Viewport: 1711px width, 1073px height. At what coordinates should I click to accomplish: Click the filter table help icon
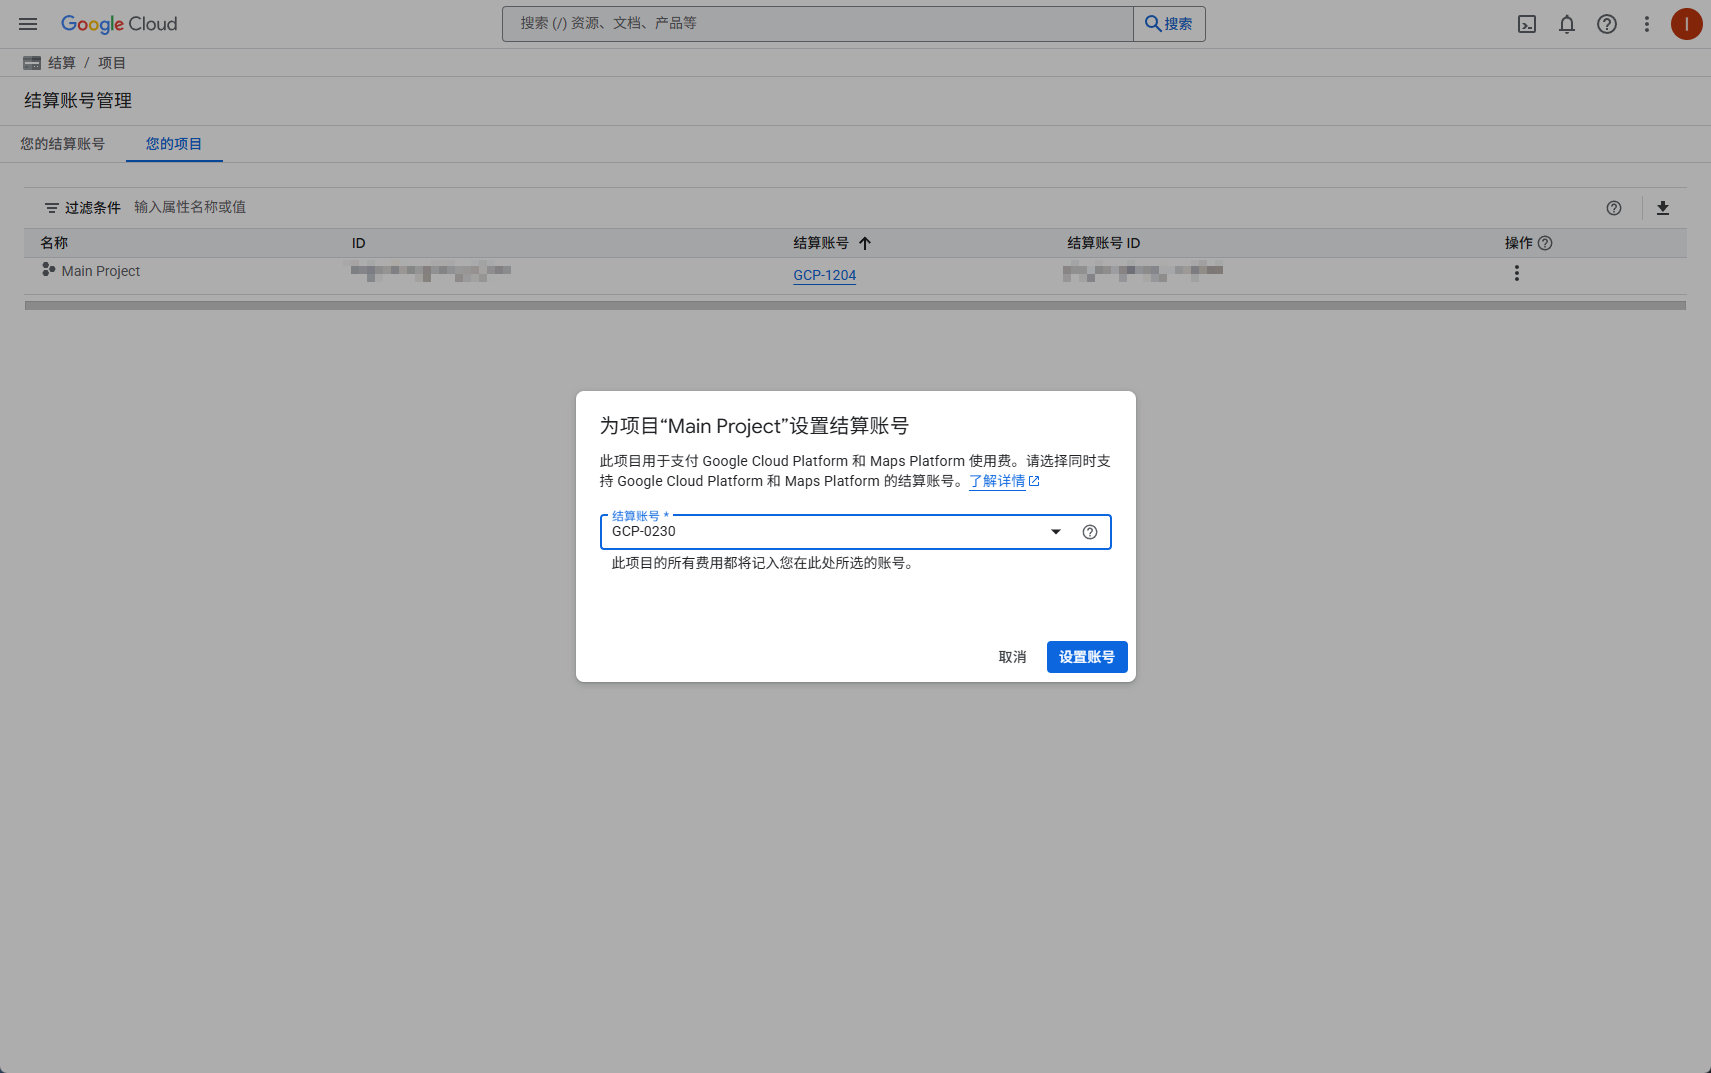click(x=1613, y=208)
